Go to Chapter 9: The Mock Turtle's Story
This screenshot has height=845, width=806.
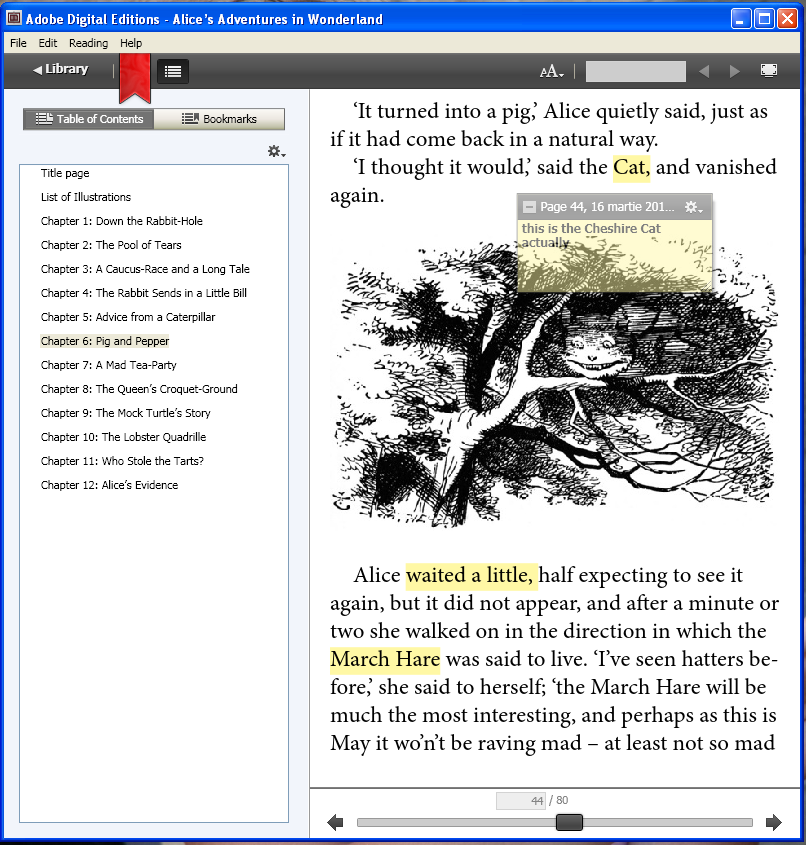pos(126,413)
